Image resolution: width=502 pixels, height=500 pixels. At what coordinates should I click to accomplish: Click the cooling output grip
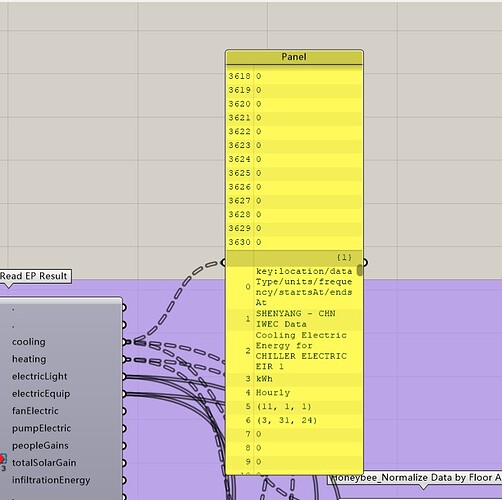(x=124, y=342)
